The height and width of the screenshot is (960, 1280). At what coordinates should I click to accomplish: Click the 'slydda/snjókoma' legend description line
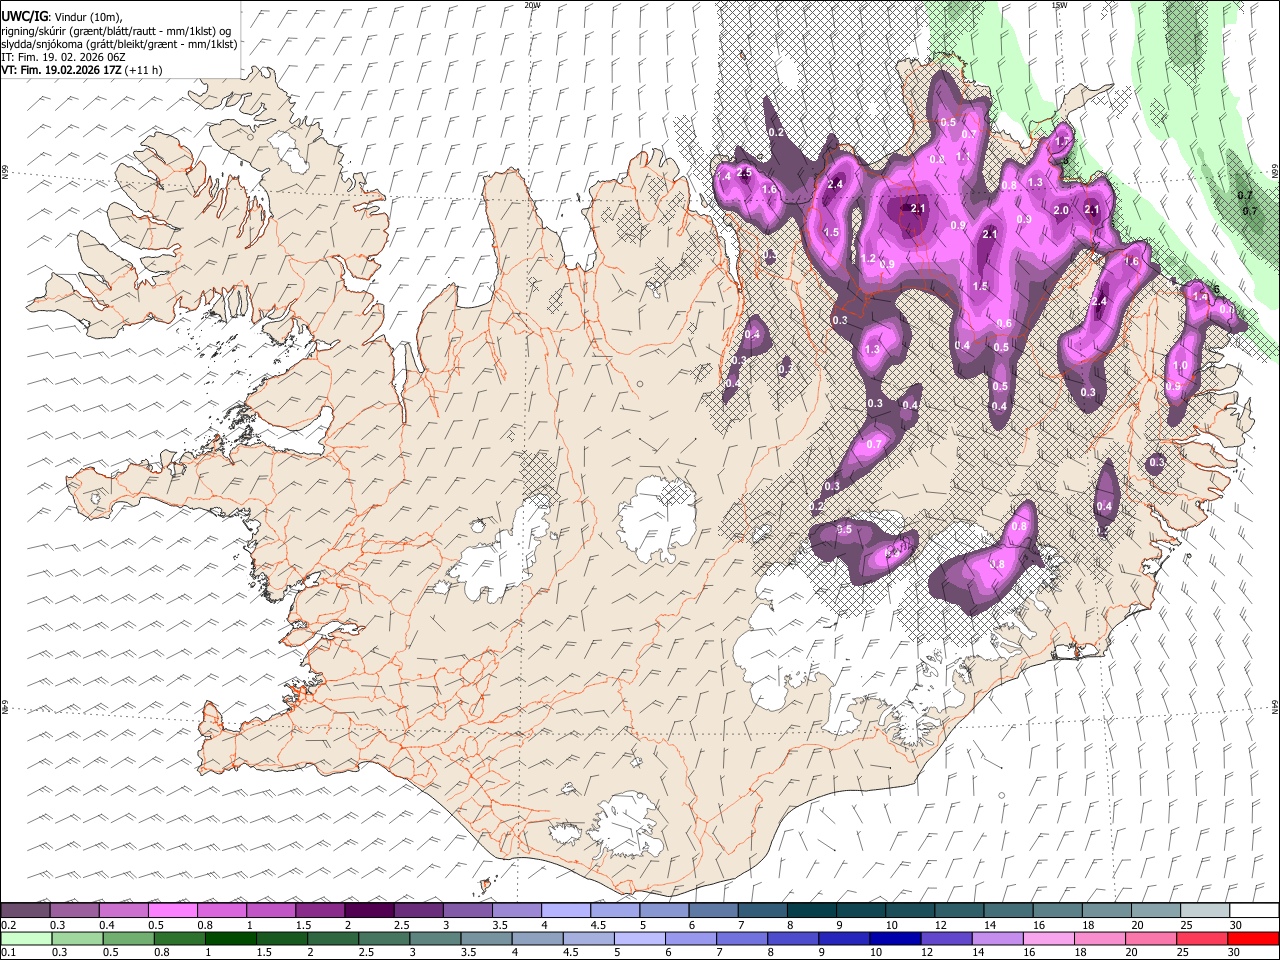pyautogui.click(x=119, y=44)
